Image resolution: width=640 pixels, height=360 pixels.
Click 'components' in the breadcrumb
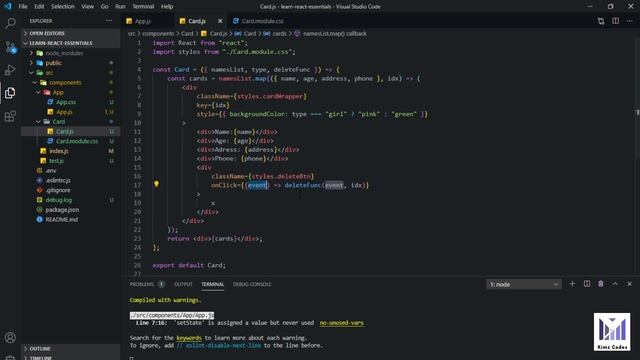pos(158,33)
